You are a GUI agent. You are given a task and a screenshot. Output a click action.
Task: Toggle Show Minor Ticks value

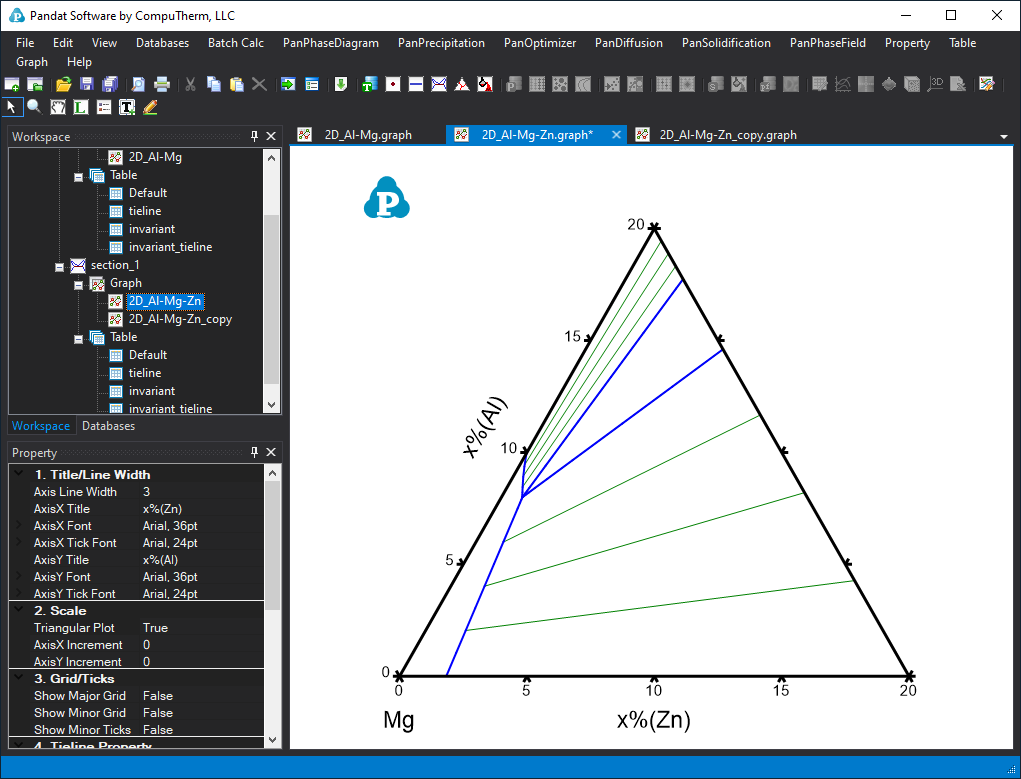pyautogui.click(x=157, y=730)
